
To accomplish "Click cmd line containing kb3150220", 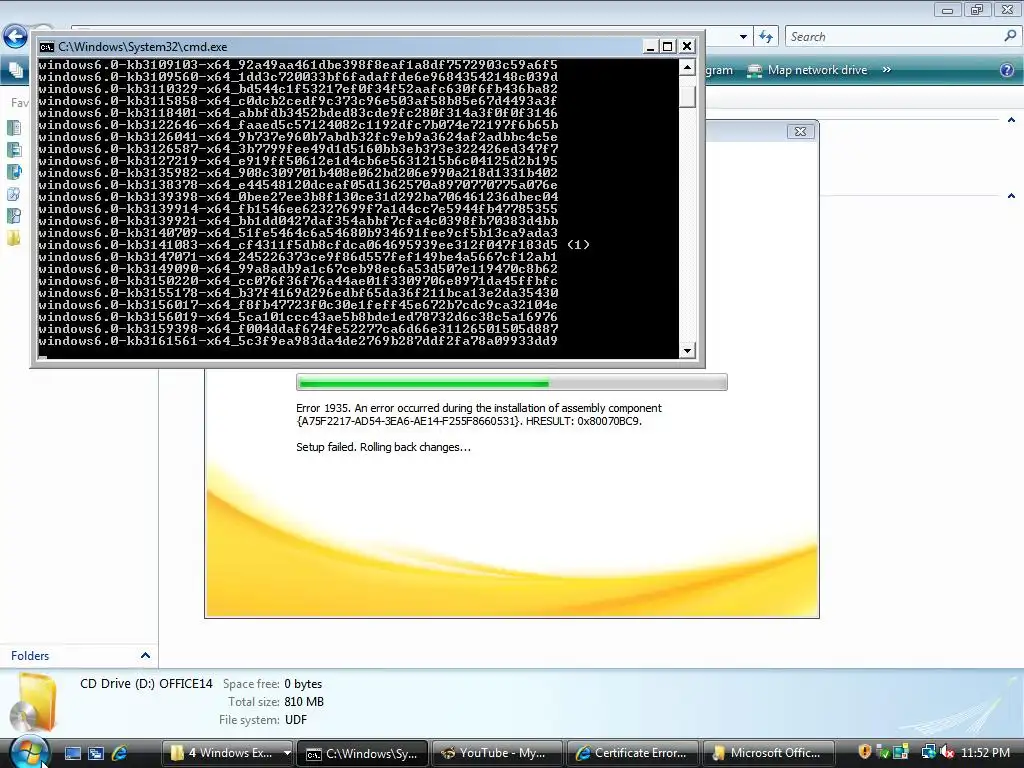I will (298, 281).
